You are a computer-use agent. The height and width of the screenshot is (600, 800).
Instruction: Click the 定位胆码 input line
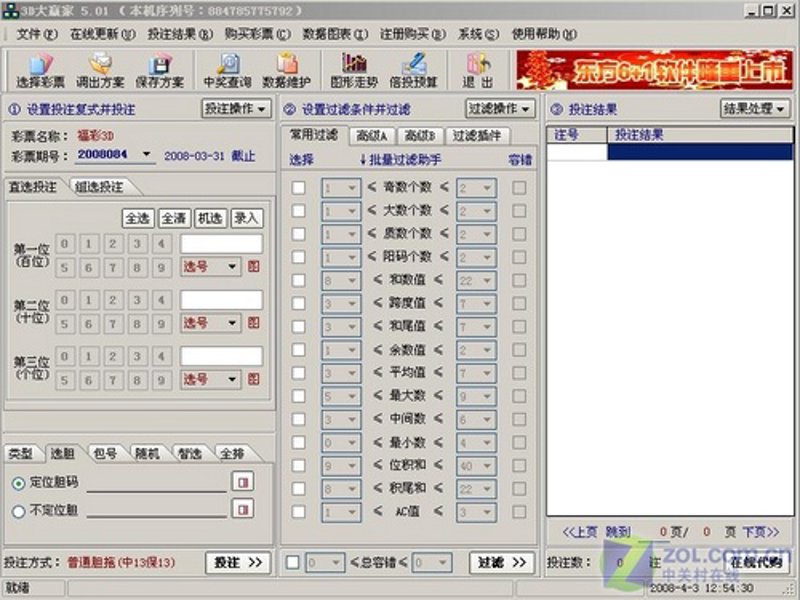tap(157, 483)
